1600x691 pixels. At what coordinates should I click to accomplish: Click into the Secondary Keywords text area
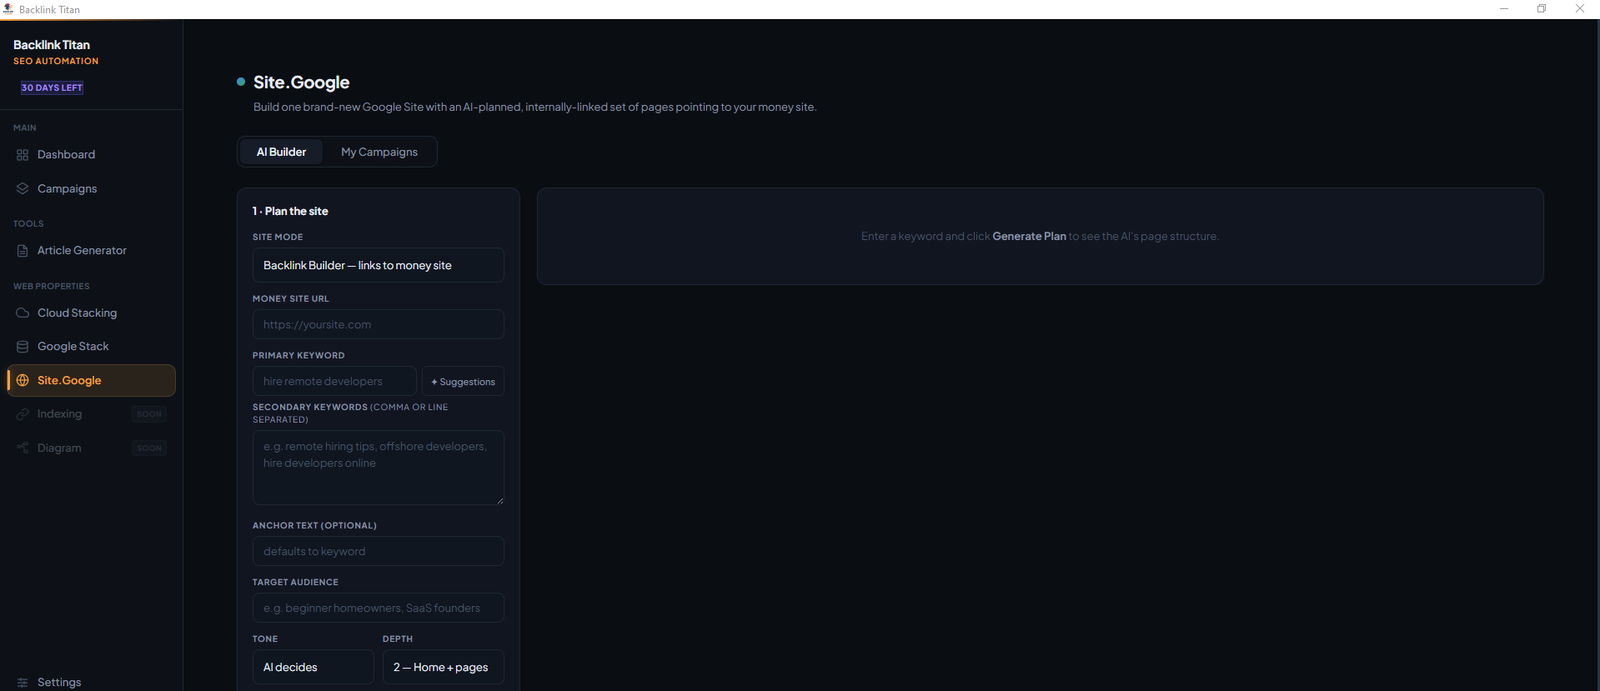point(378,467)
